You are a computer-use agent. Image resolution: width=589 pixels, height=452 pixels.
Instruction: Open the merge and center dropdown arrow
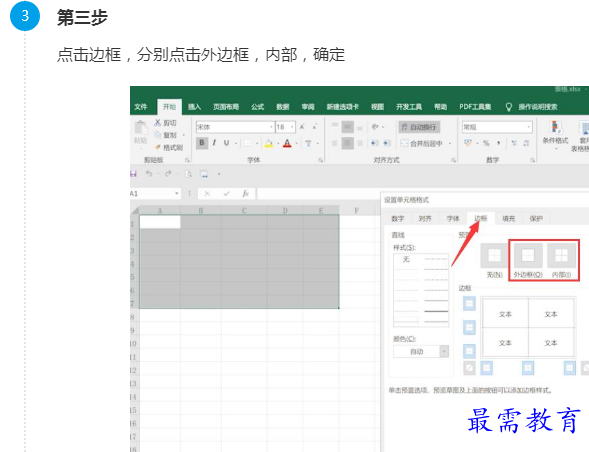(x=450, y=143)
